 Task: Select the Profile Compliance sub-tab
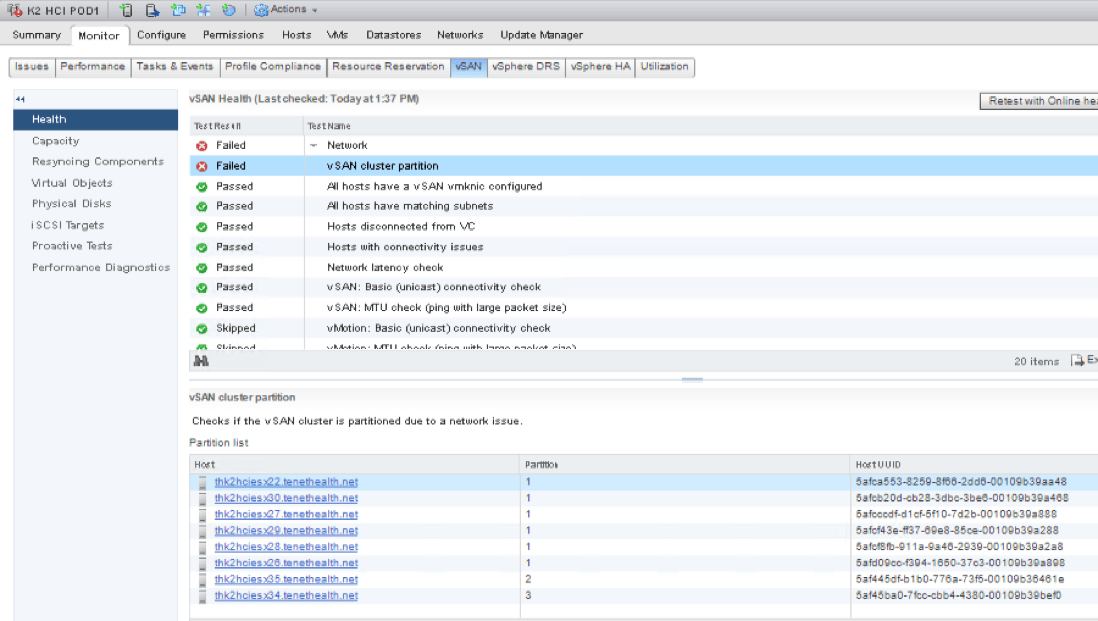coord(272,67)
